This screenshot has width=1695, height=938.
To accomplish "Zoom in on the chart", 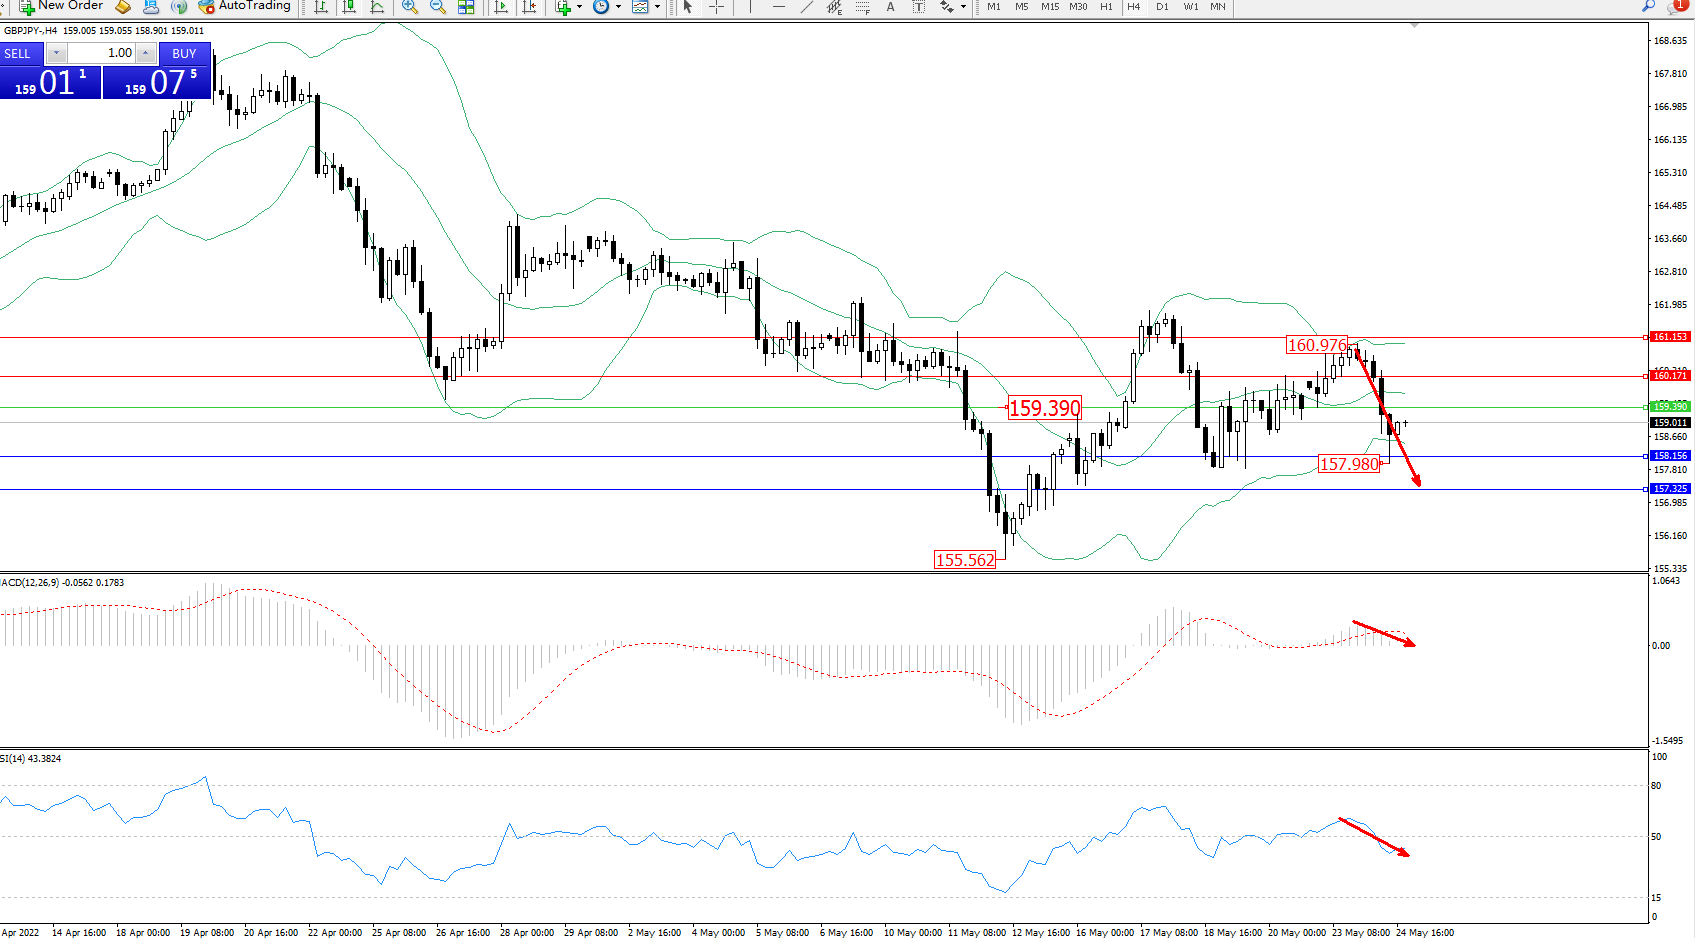I will click(x=410, y=7).
